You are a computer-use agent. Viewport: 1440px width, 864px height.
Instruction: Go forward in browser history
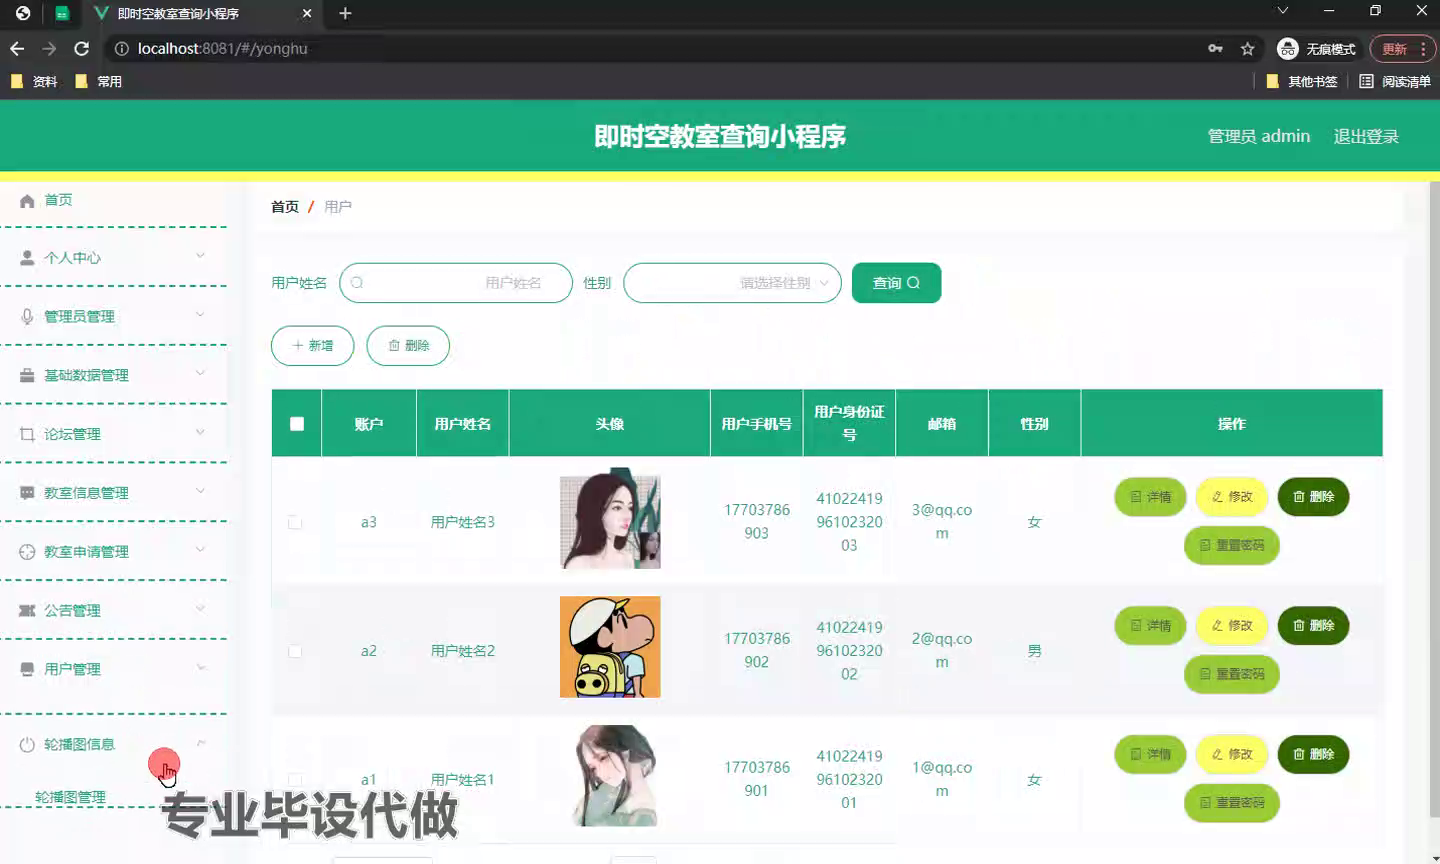(x=49, y=48)
